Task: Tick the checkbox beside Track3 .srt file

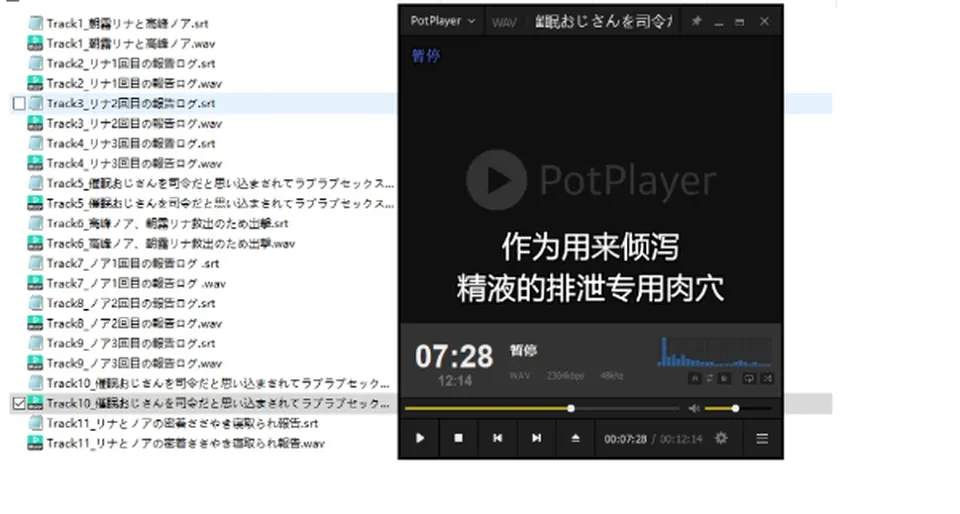Action: coord(19,103)
